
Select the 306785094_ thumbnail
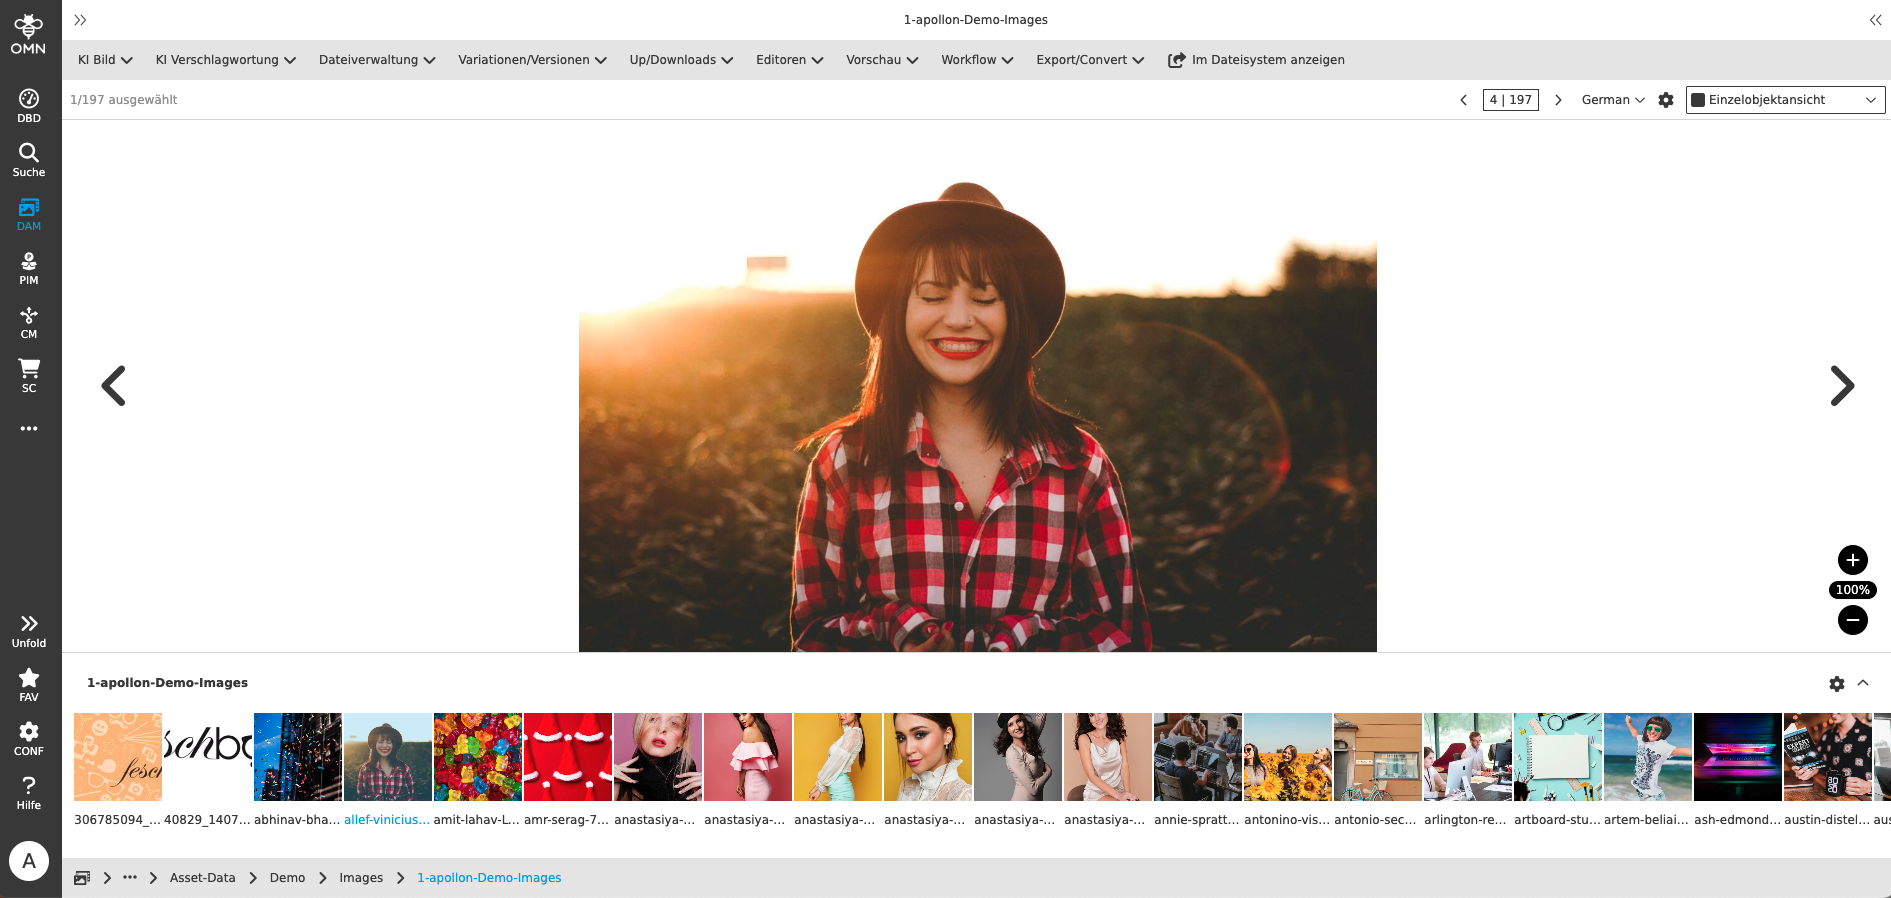[x=118, y=757]
